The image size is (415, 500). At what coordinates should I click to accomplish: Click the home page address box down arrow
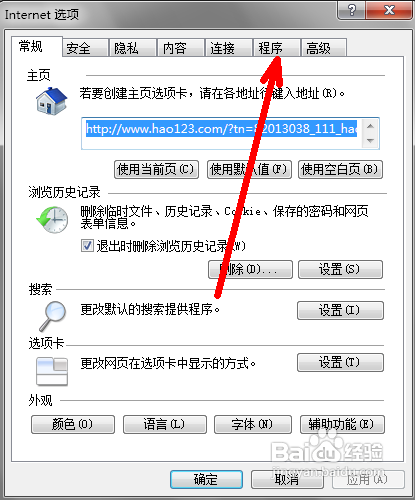click(x=370, y=141)
